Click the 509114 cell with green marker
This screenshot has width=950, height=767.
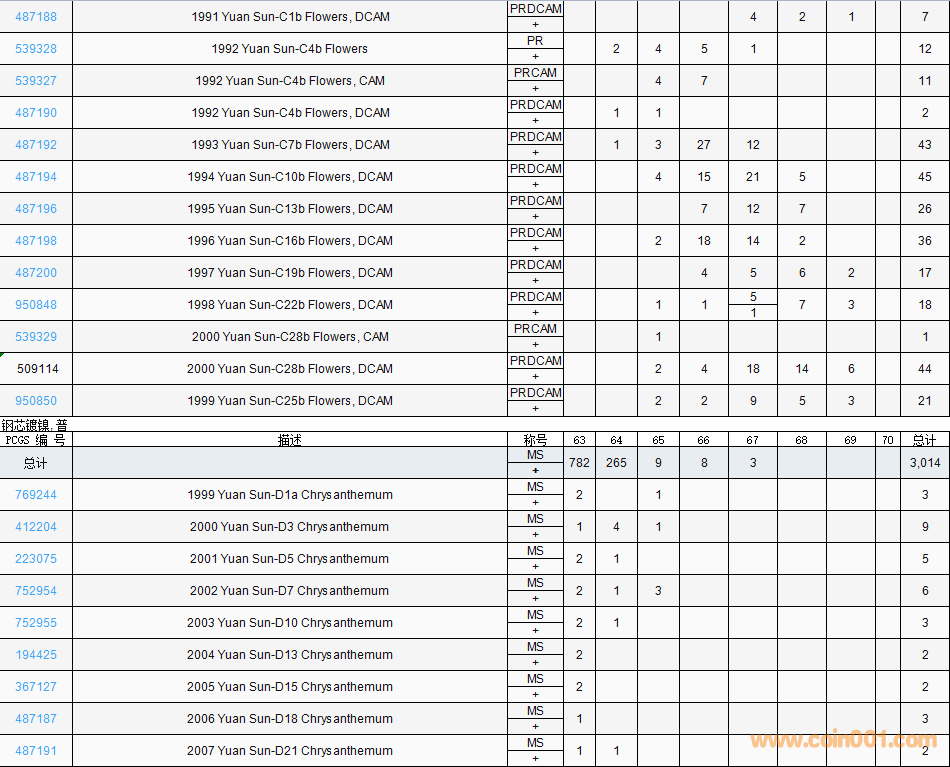[x=37, y=369]
